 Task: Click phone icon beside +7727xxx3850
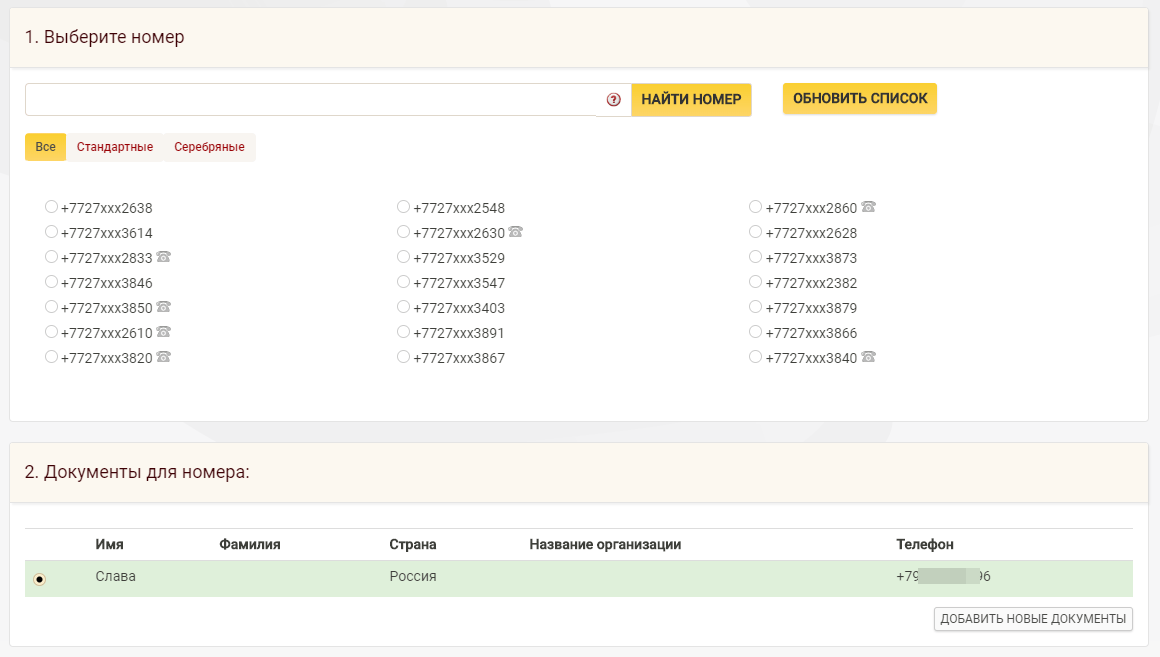tap(163, 306)
